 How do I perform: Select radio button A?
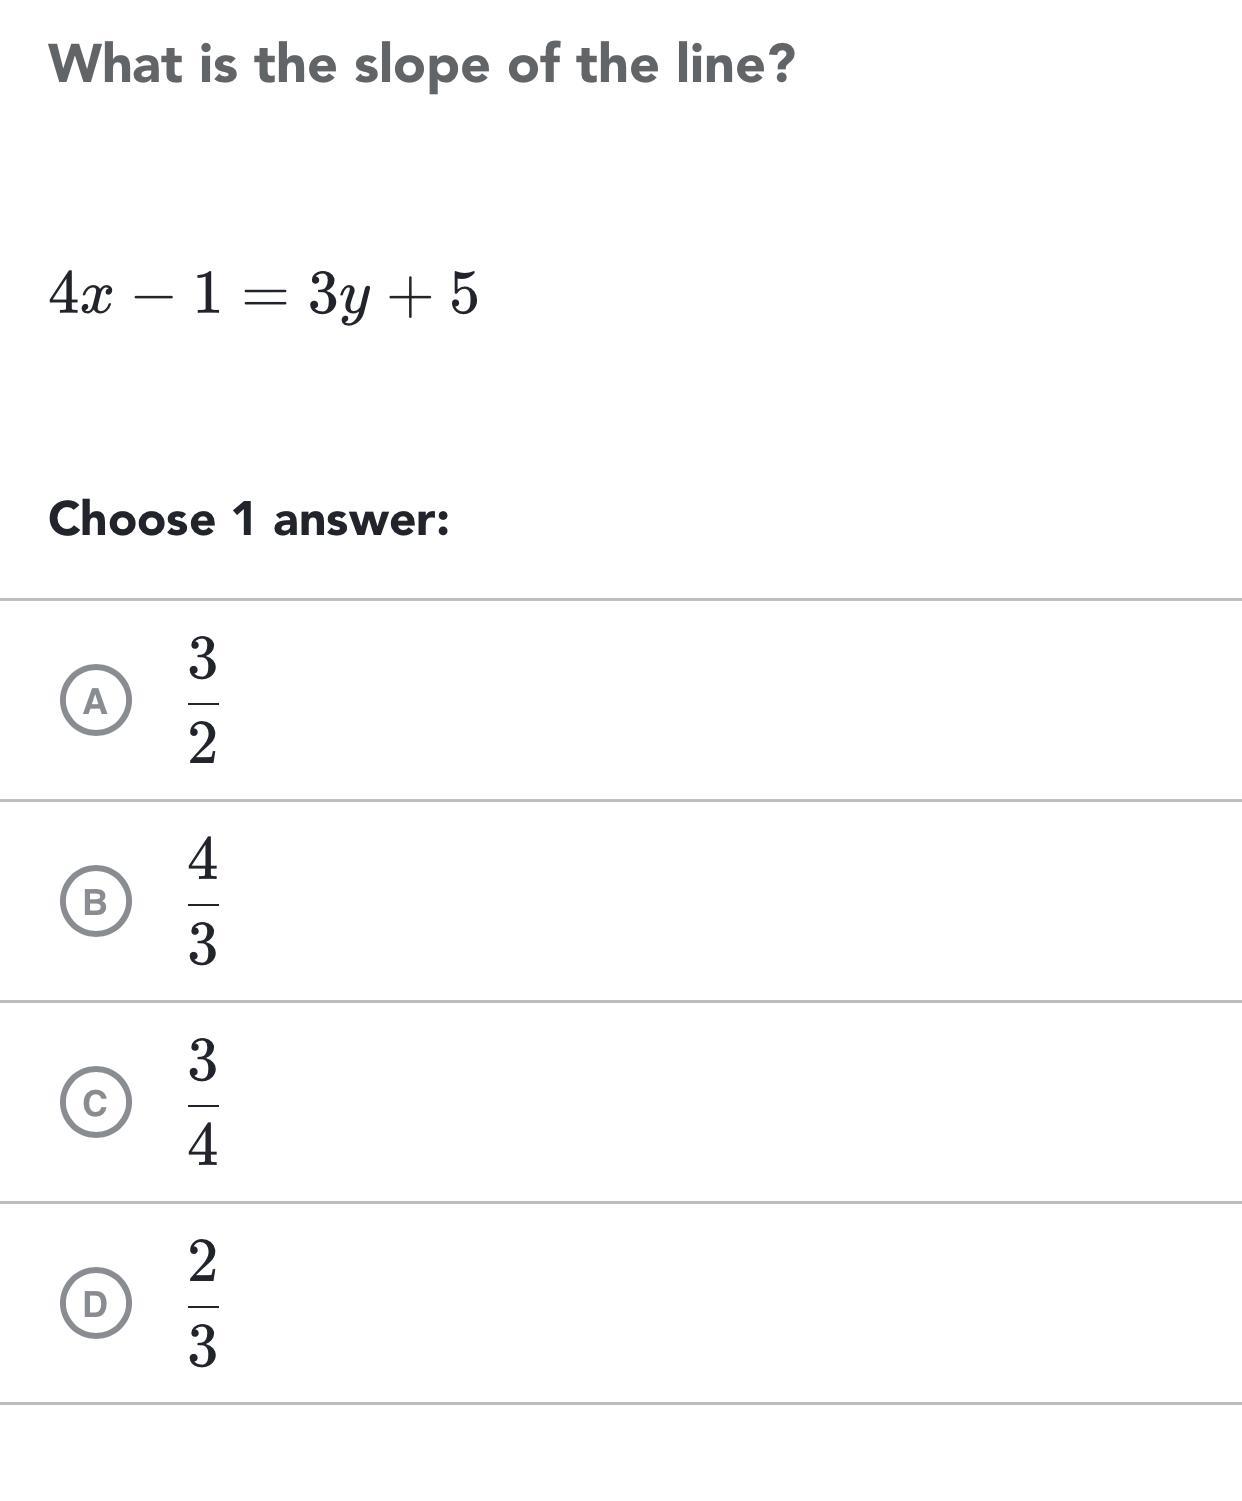(x=95, y=700)
